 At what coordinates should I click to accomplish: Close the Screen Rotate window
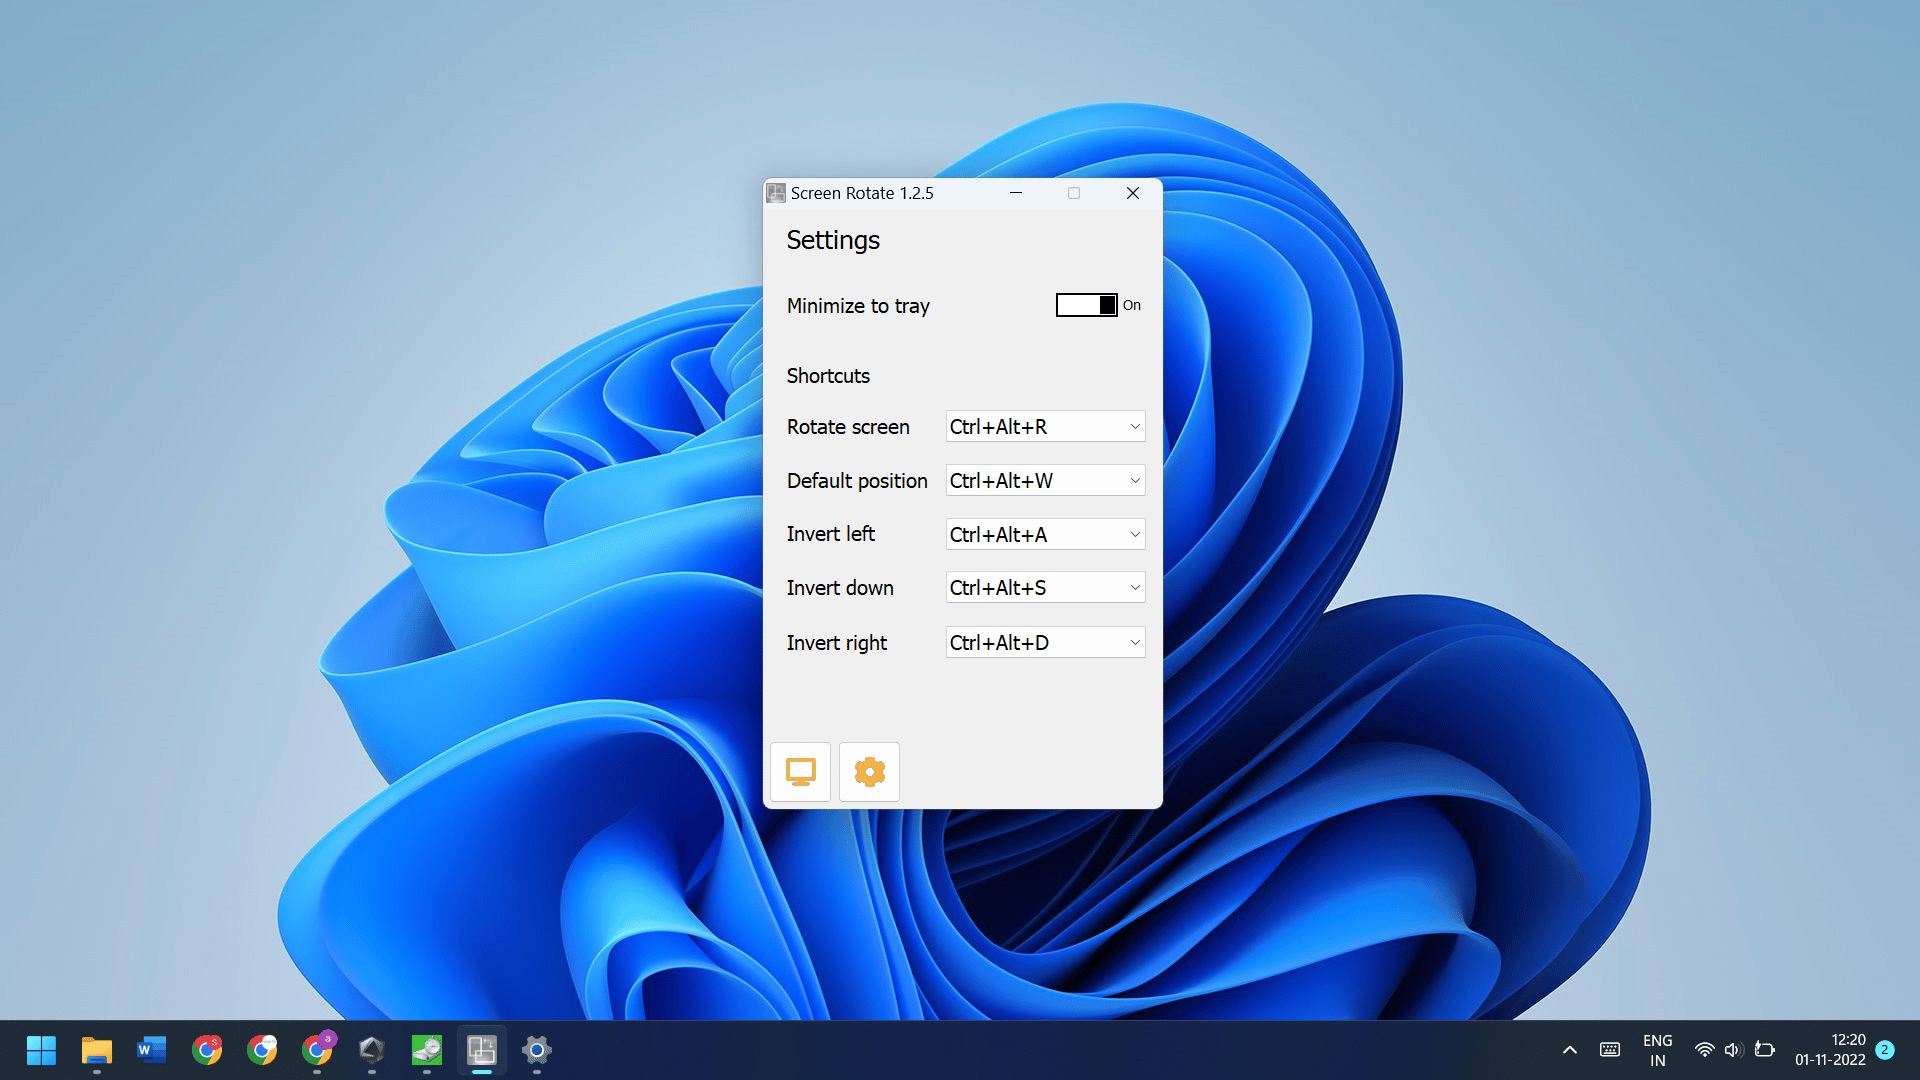coord(1133,193)
